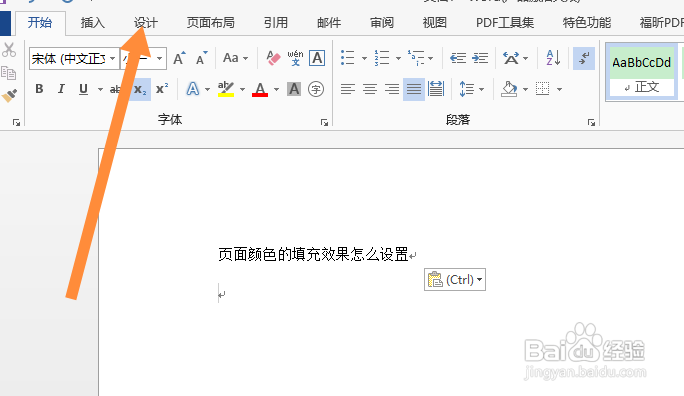The width and height of the screenshot is (684, 396).
Task: Align text right
Action: (392, 89)
